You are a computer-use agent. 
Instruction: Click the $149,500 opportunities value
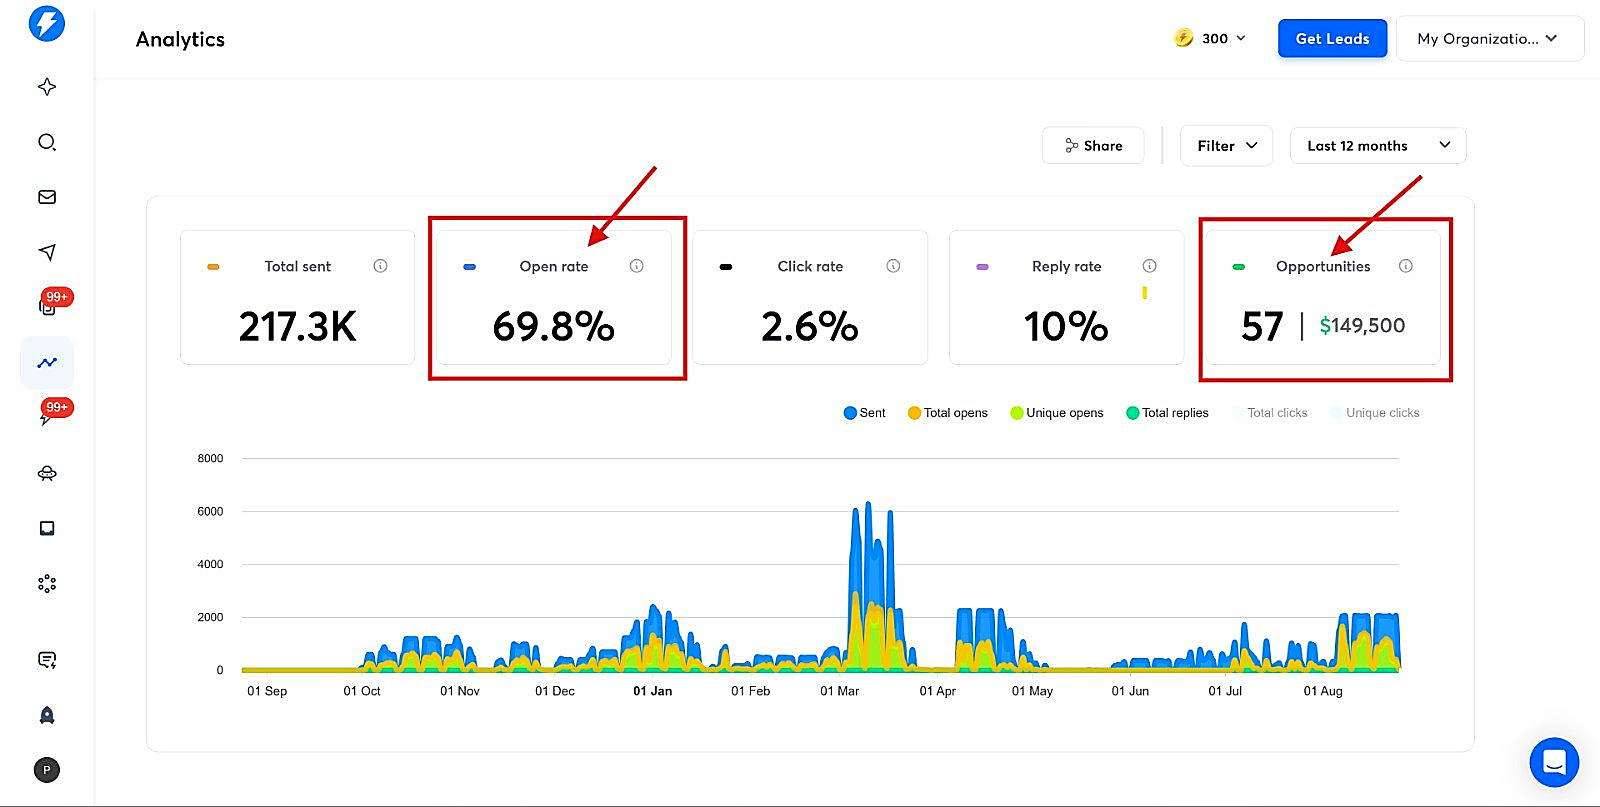tap(1362, 325)
